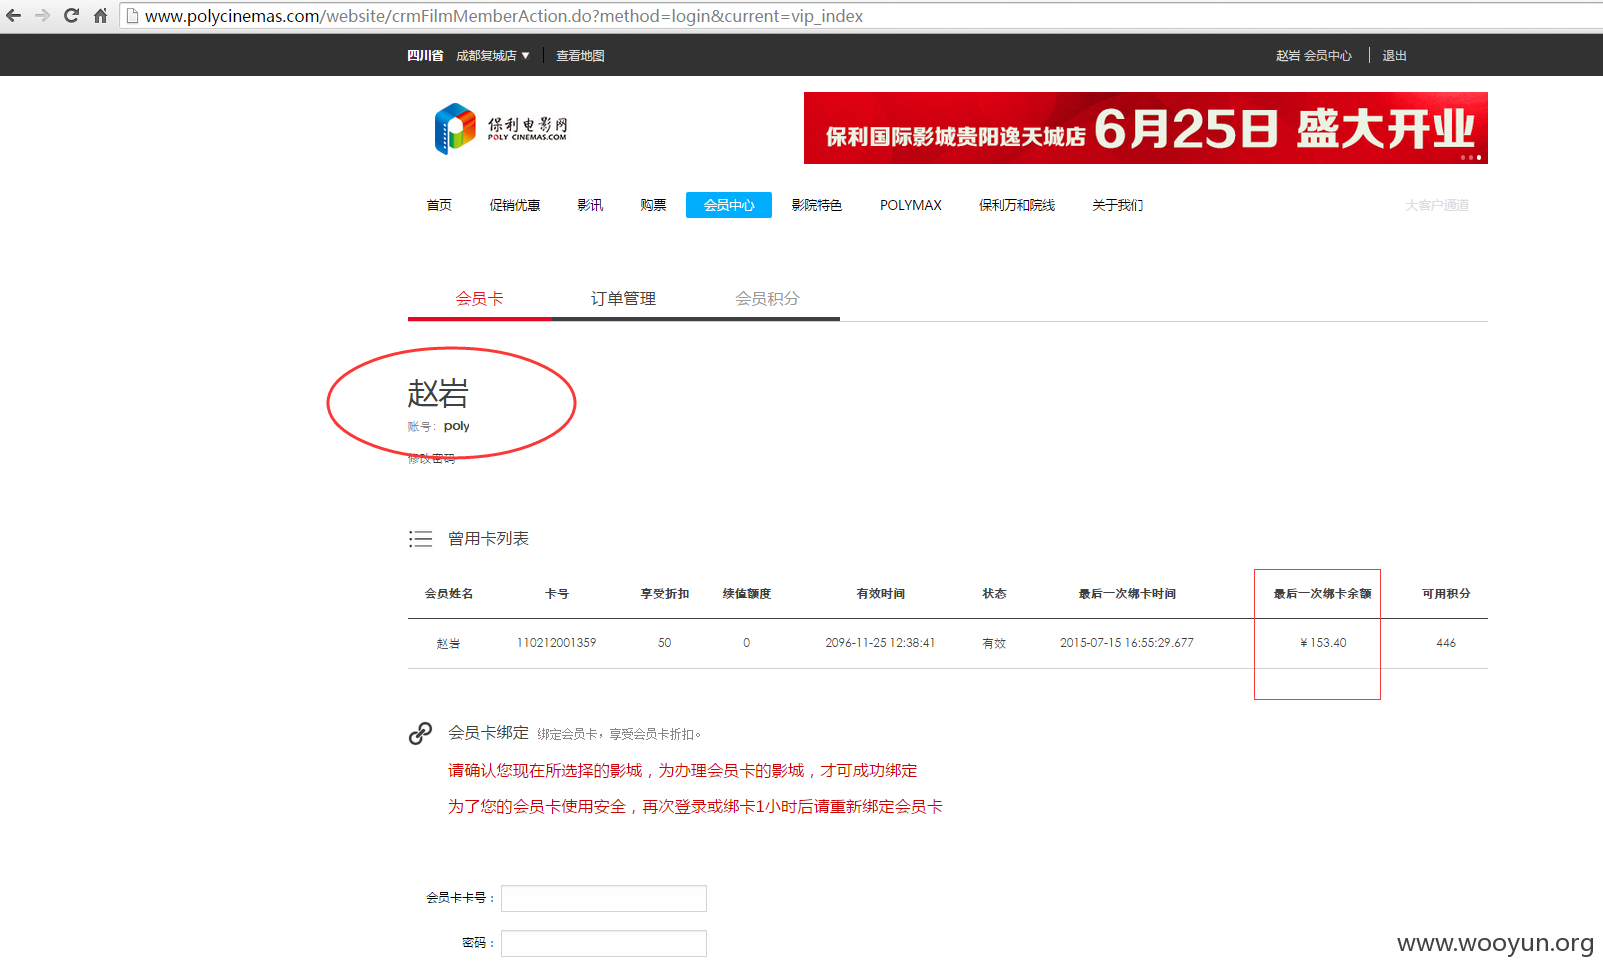Click the discount value 50 cell
Screen dimensions: 1603x972
665,643
